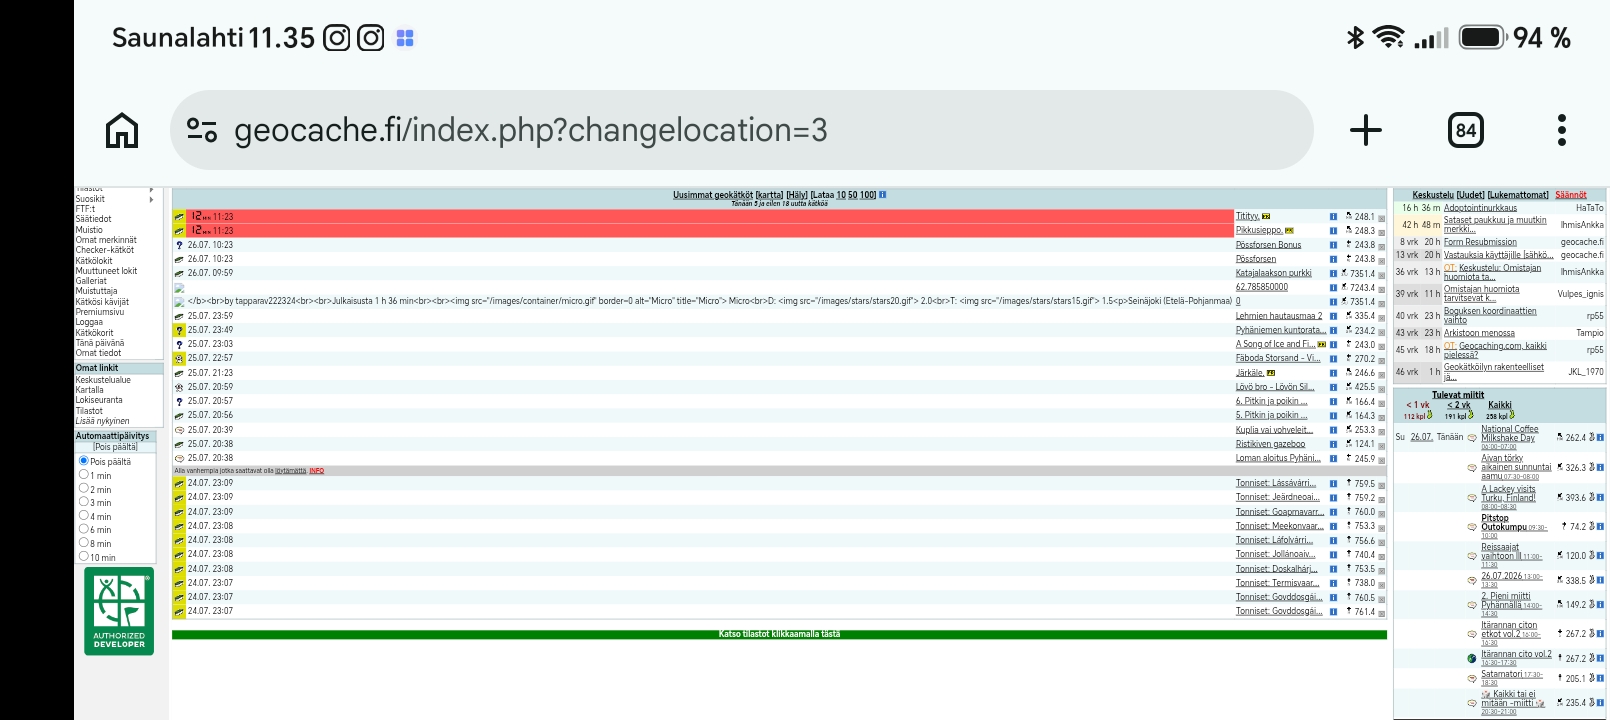Open the browser three-dot menu
1610x720 pixels.
tap(1562, 130)
